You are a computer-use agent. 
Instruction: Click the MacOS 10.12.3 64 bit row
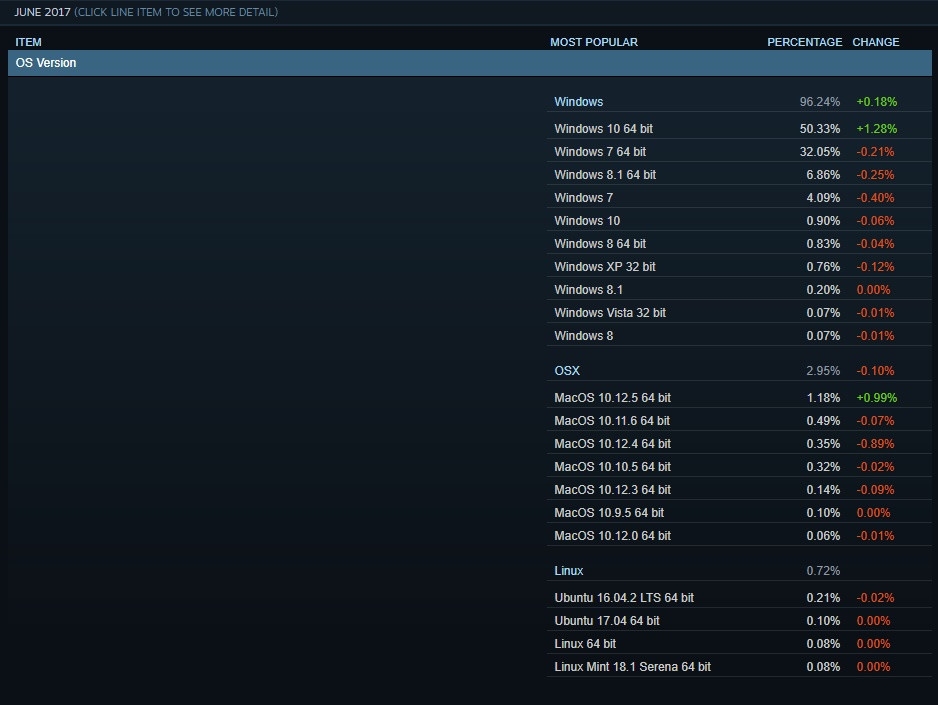click(739, 490)
